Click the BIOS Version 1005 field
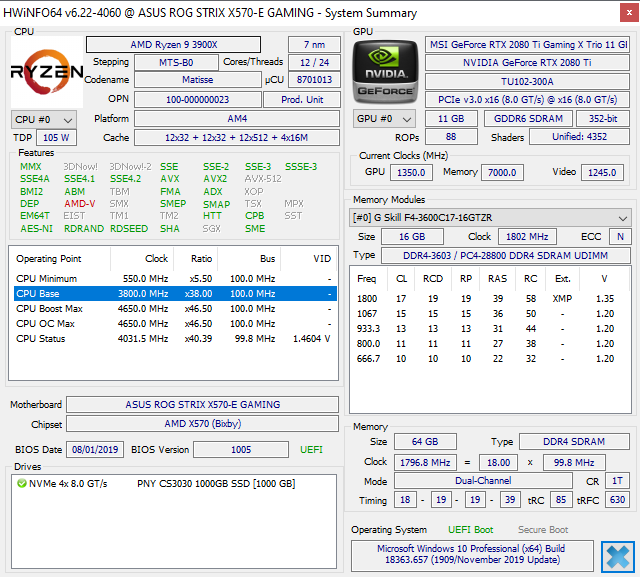 pyautogui.click(x=241, y=450)
